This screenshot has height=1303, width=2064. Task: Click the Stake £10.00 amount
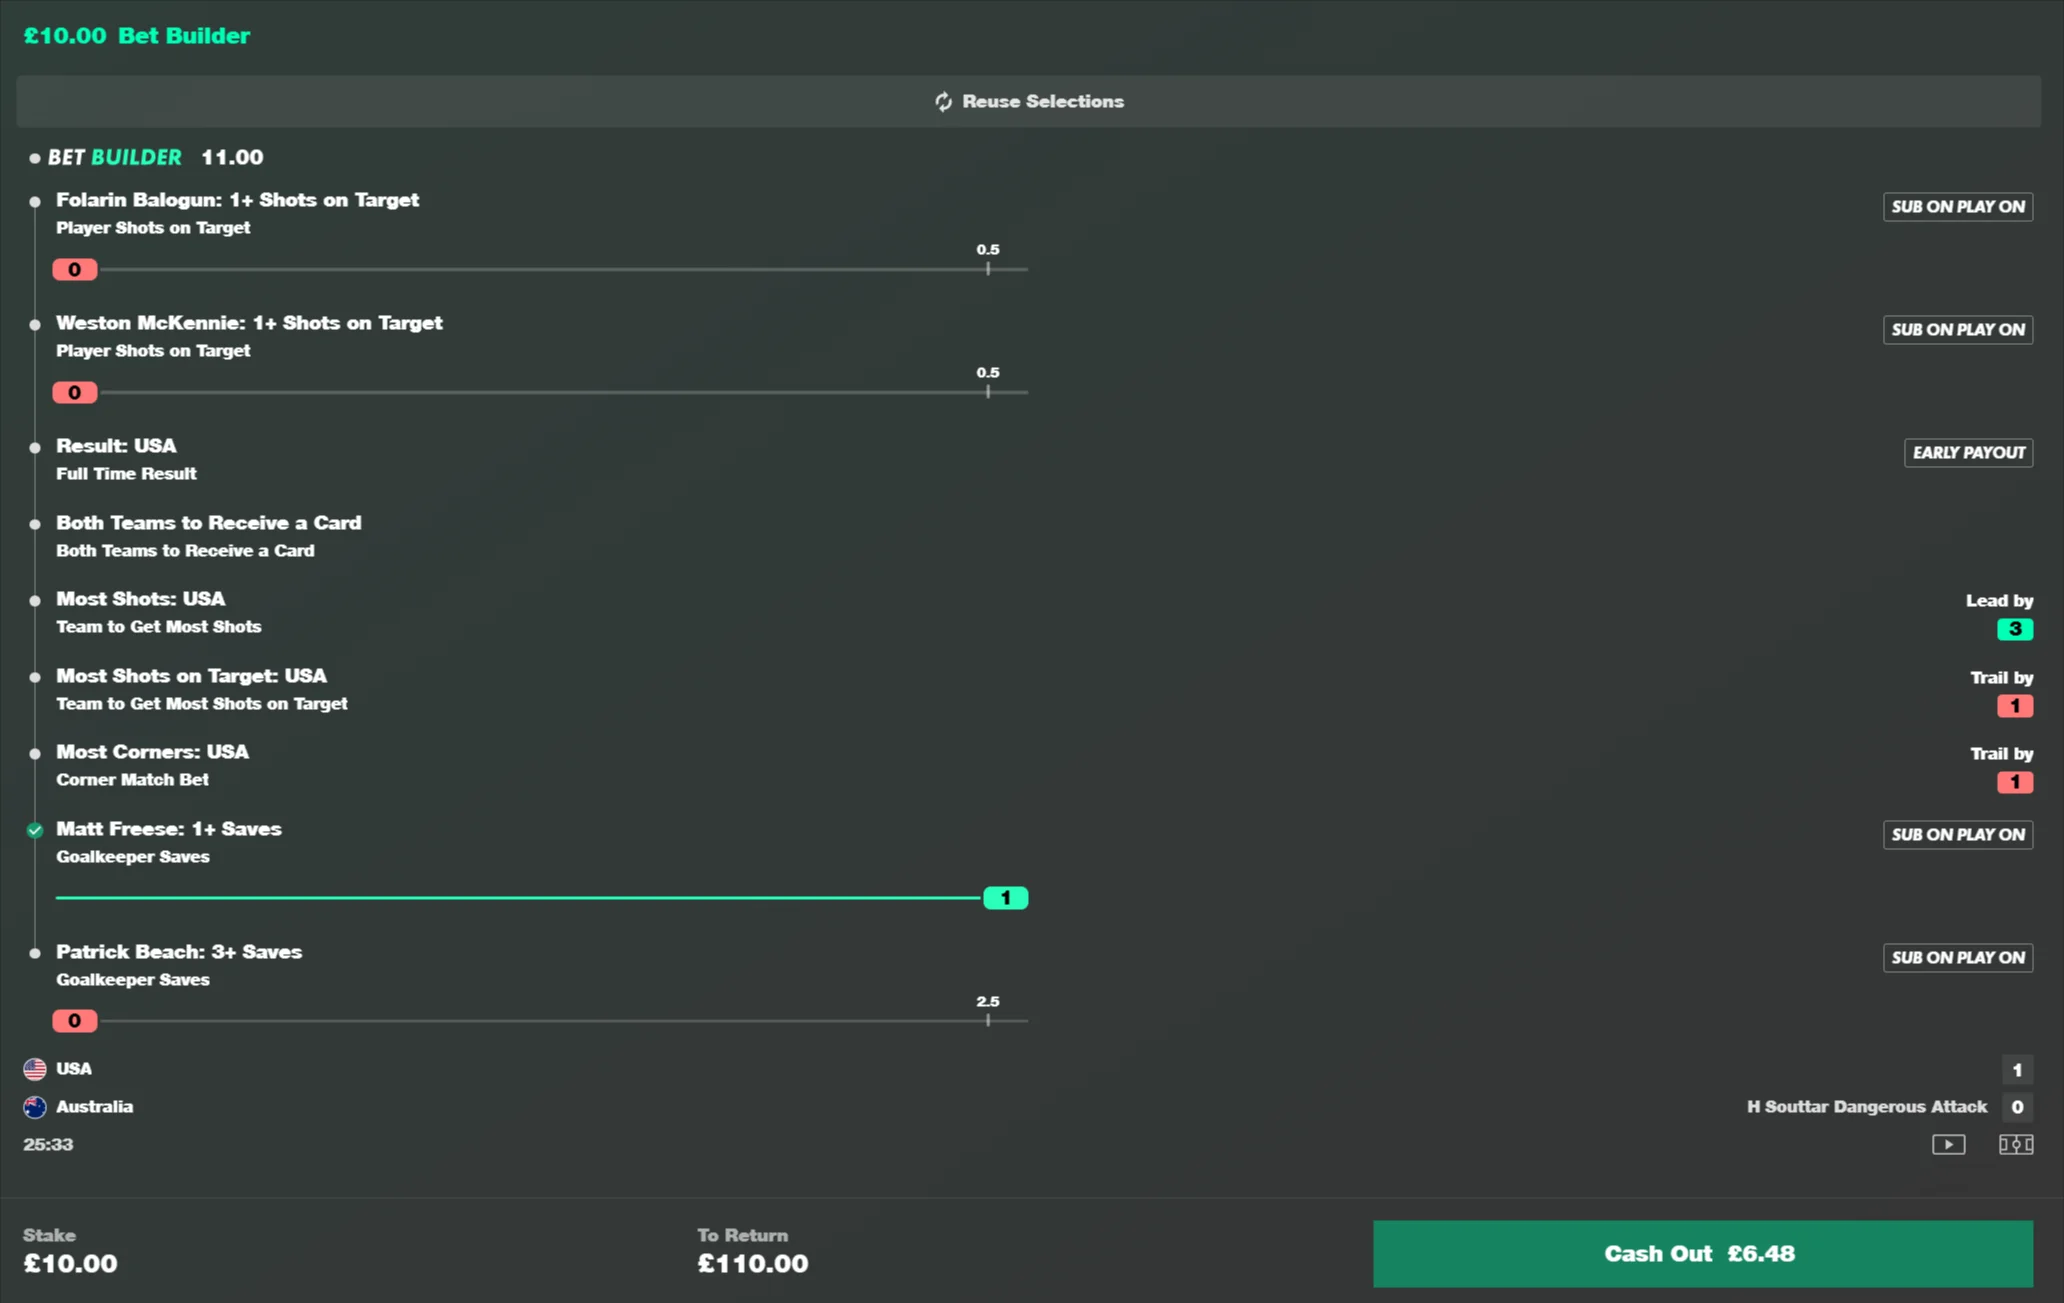(x=70, y=1264)
